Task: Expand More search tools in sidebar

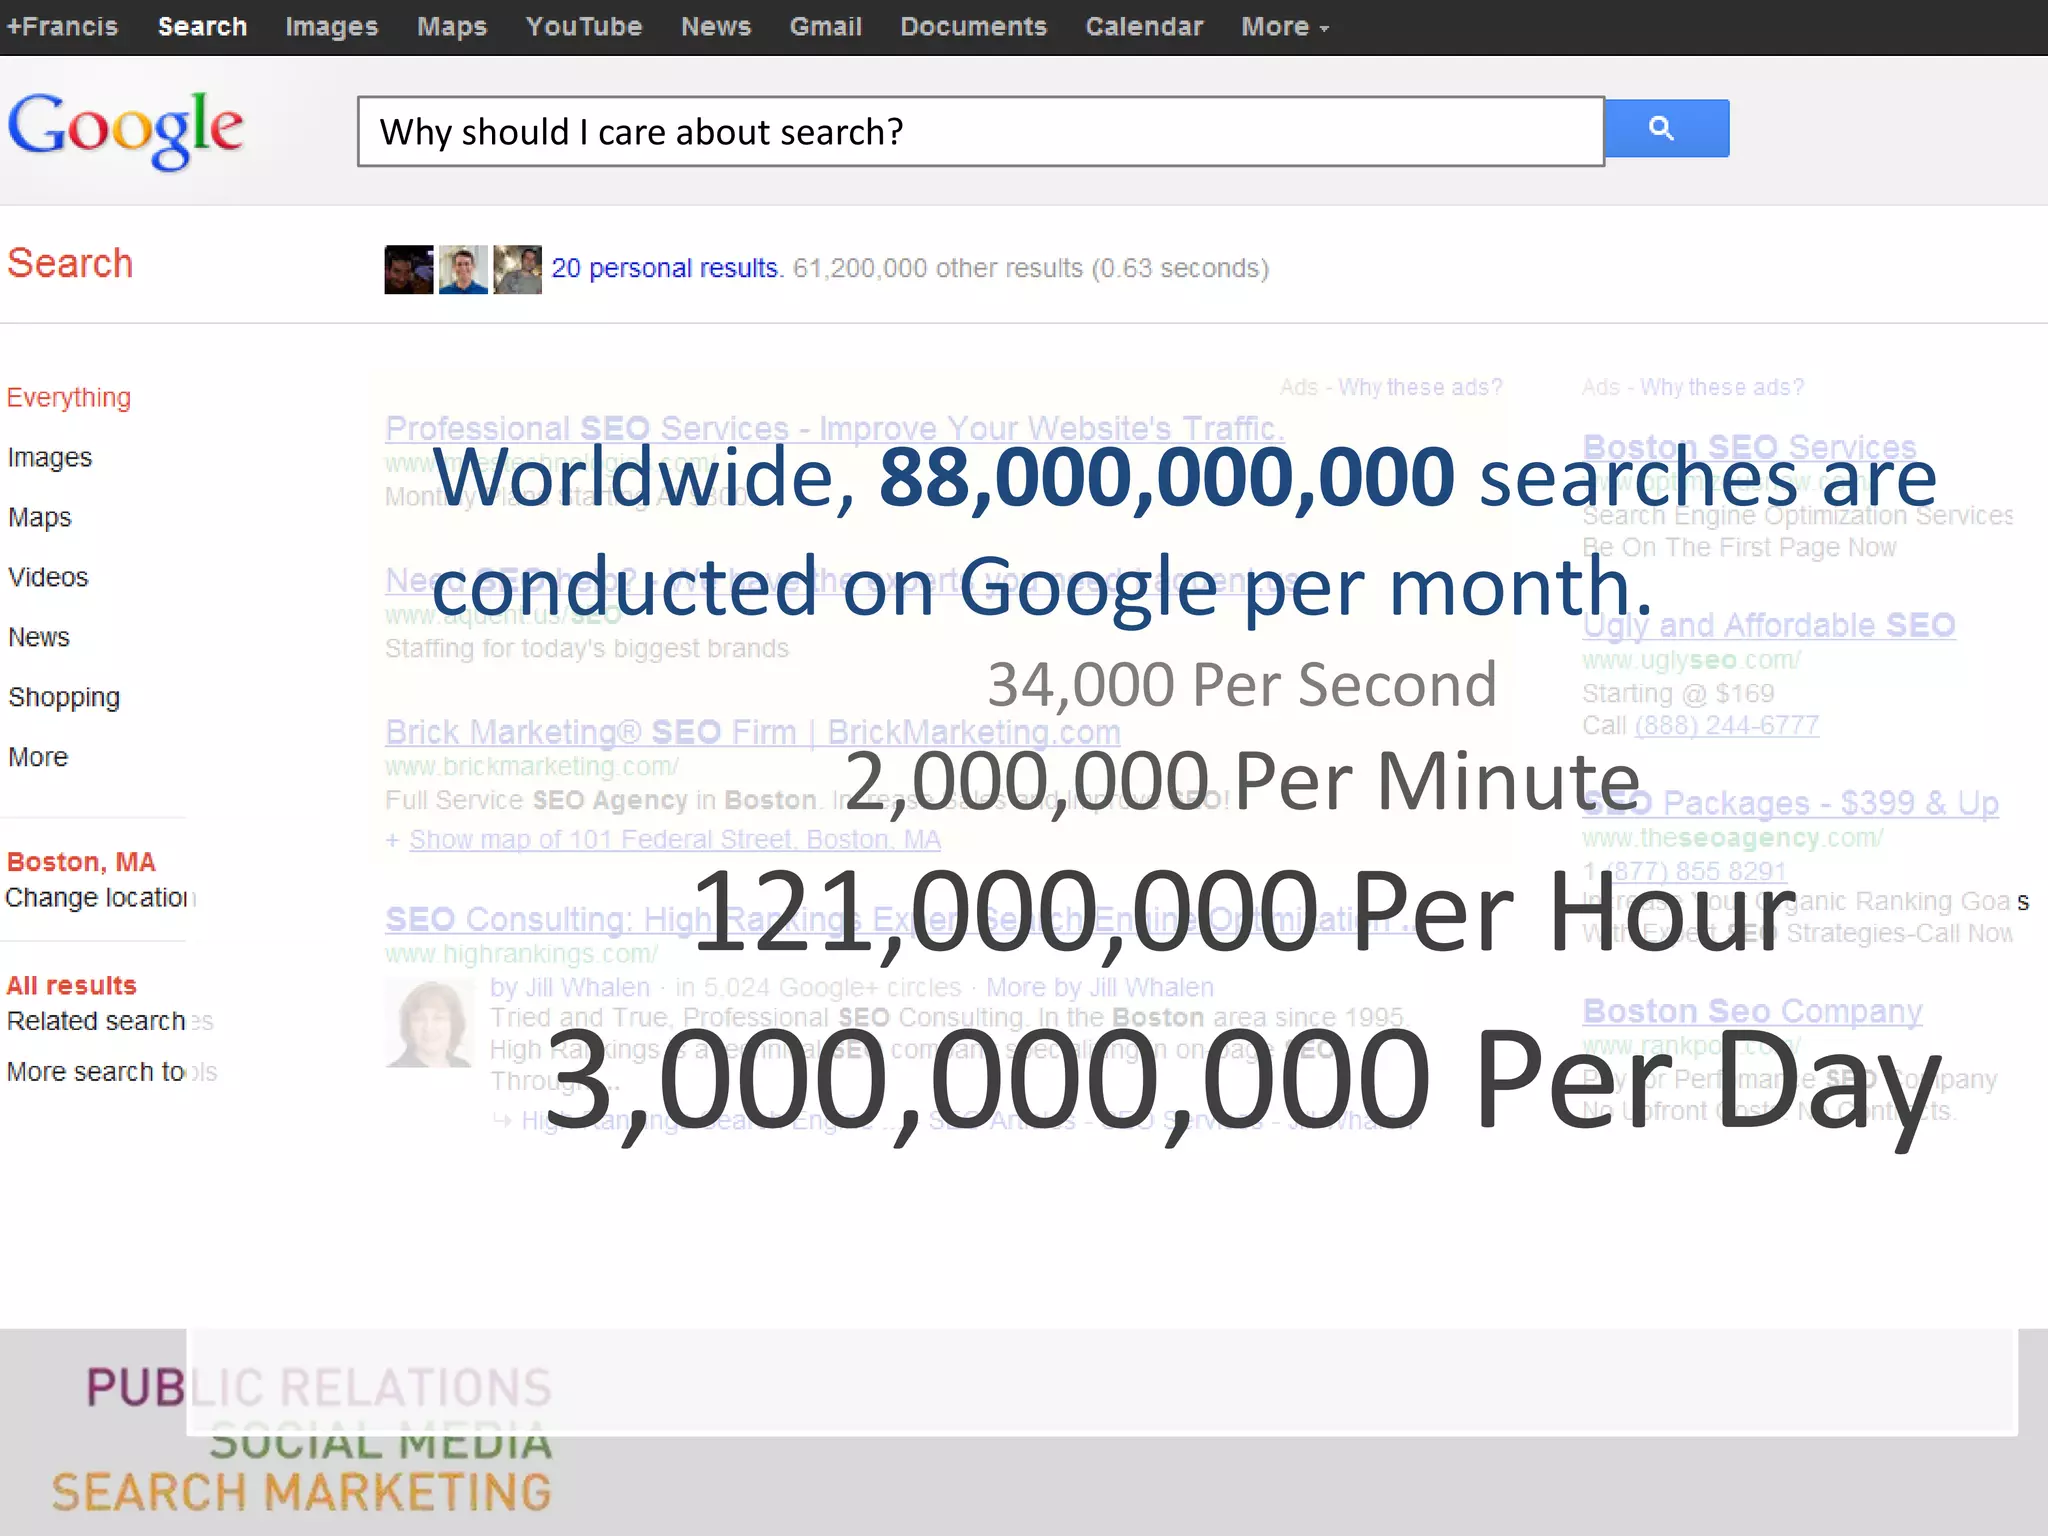Action: pos(112,1072)
